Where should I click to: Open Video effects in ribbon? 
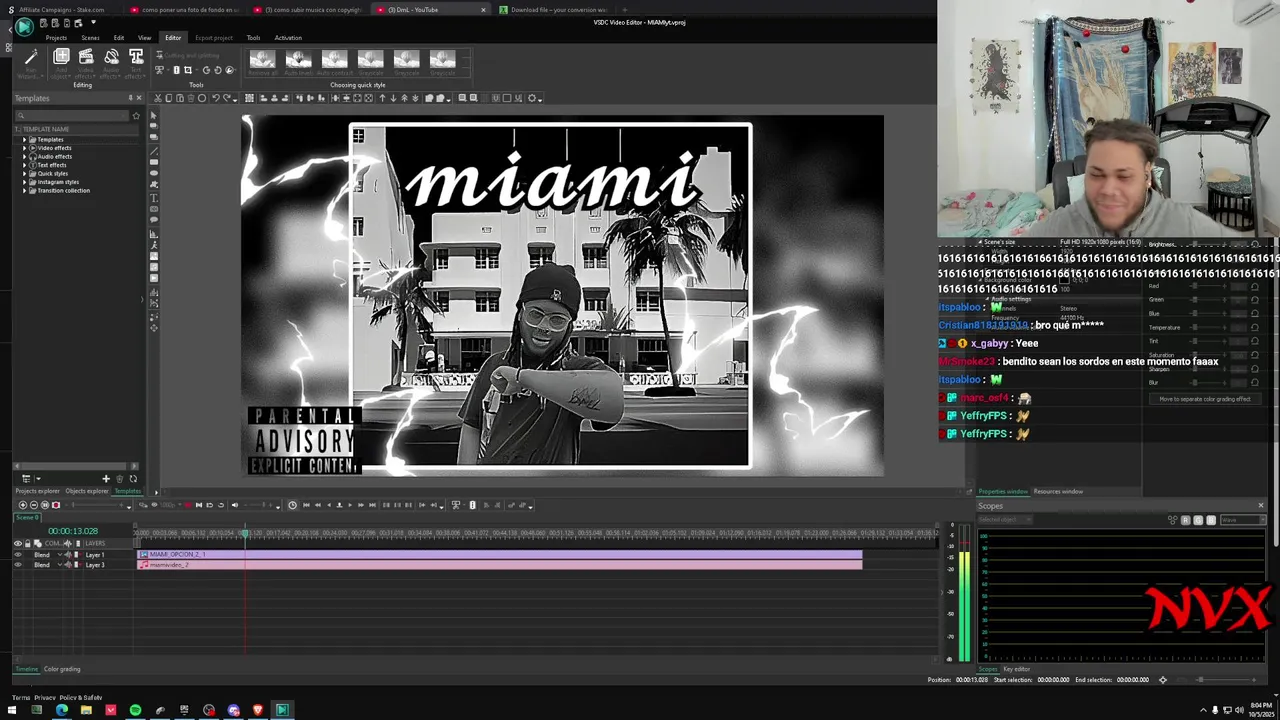86,62
